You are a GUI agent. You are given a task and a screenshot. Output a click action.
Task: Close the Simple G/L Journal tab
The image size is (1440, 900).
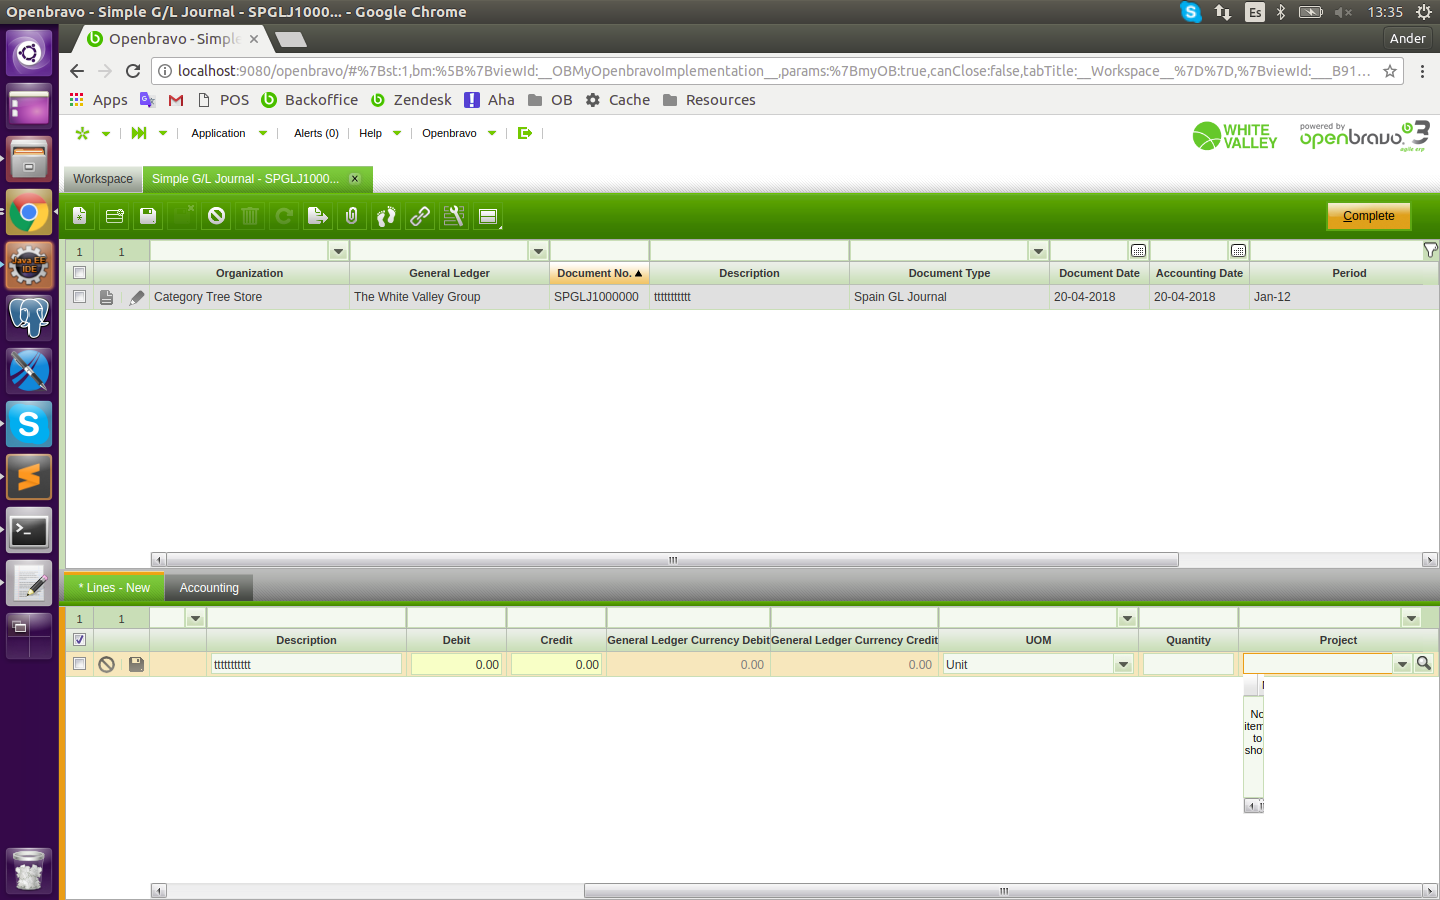pos(355,179)
